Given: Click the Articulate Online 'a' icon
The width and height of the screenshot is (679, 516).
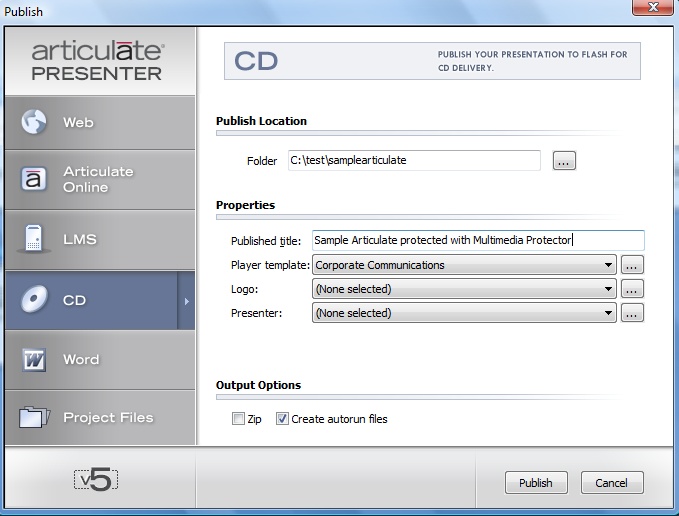Looking at the screenshot, I should (x=33, y=179).
